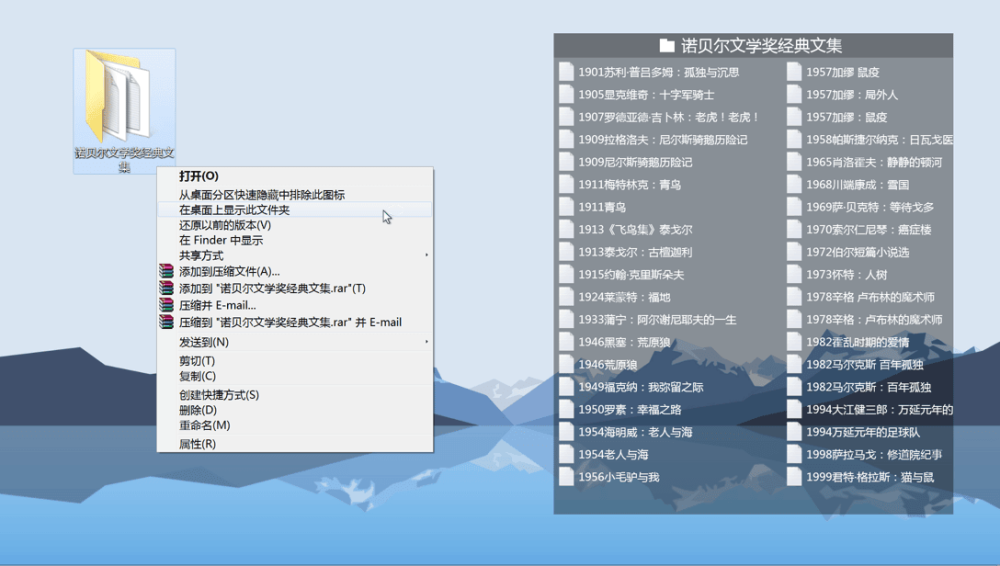Image resolution: width=1000 pixels, height=566 pixels.
Task: Click the file icon for 1946荒原狼
Action: pyautogui.click(x=566, y=364)
